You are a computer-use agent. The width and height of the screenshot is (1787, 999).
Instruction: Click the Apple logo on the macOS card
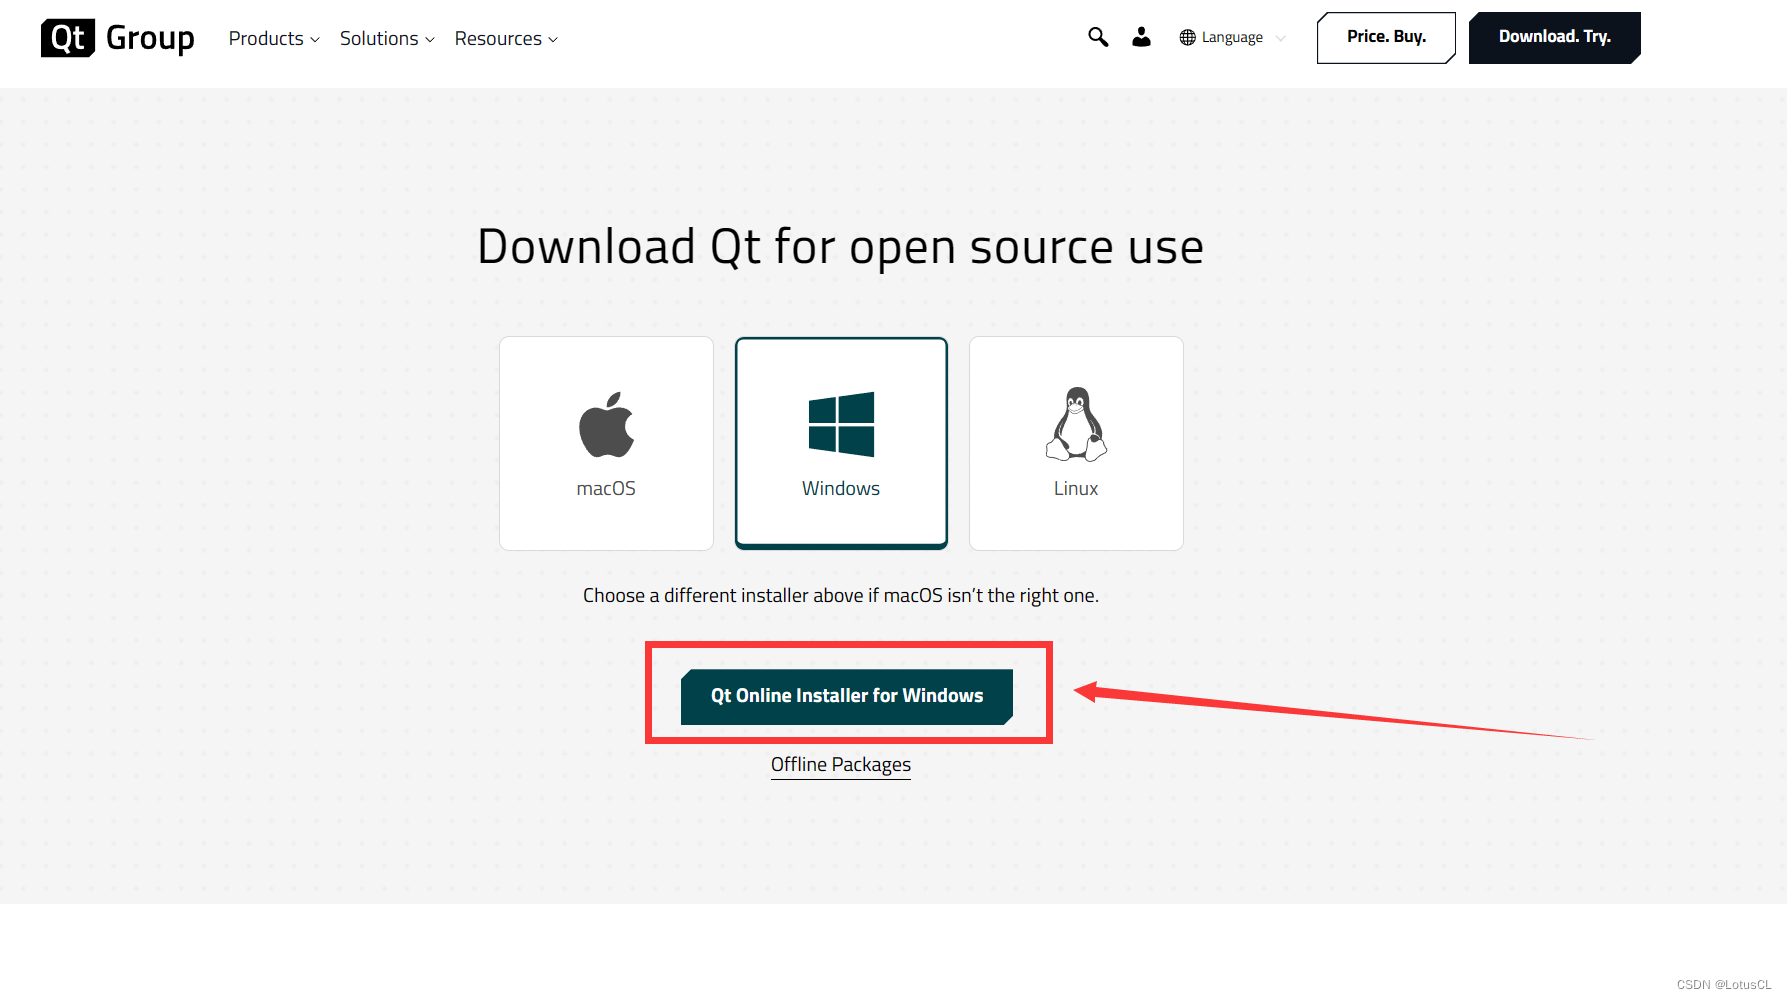(606, 424)
